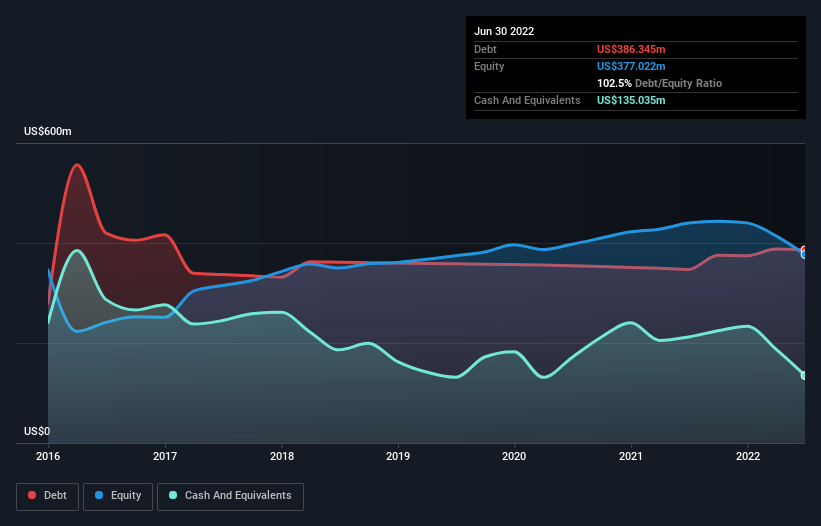Click the teal Cash legend dot

click(173, 495)
